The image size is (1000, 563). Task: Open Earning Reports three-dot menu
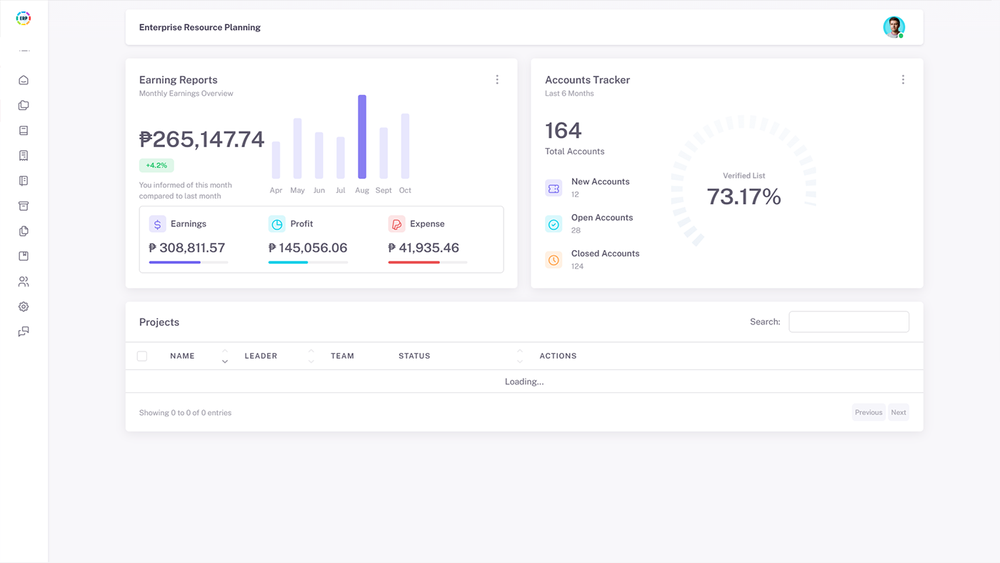click(x=497, y=80)
